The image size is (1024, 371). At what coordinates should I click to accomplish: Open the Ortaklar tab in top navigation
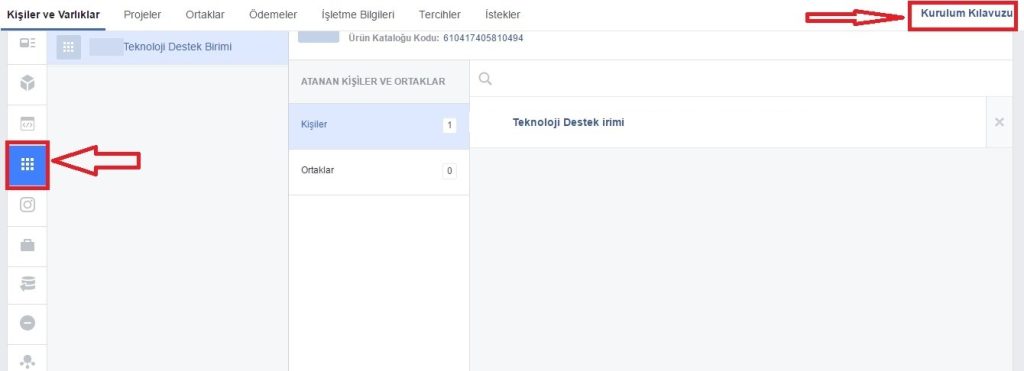(205, 14)
